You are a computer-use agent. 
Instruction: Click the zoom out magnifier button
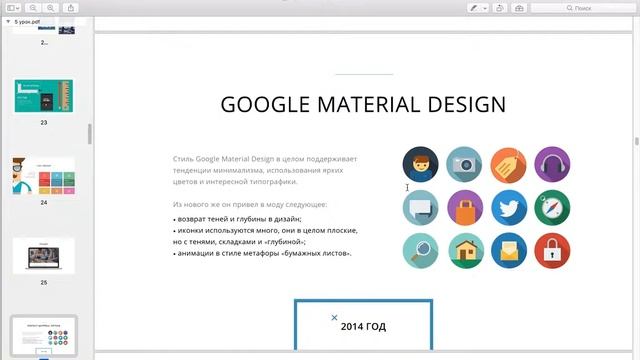(33, 8)
